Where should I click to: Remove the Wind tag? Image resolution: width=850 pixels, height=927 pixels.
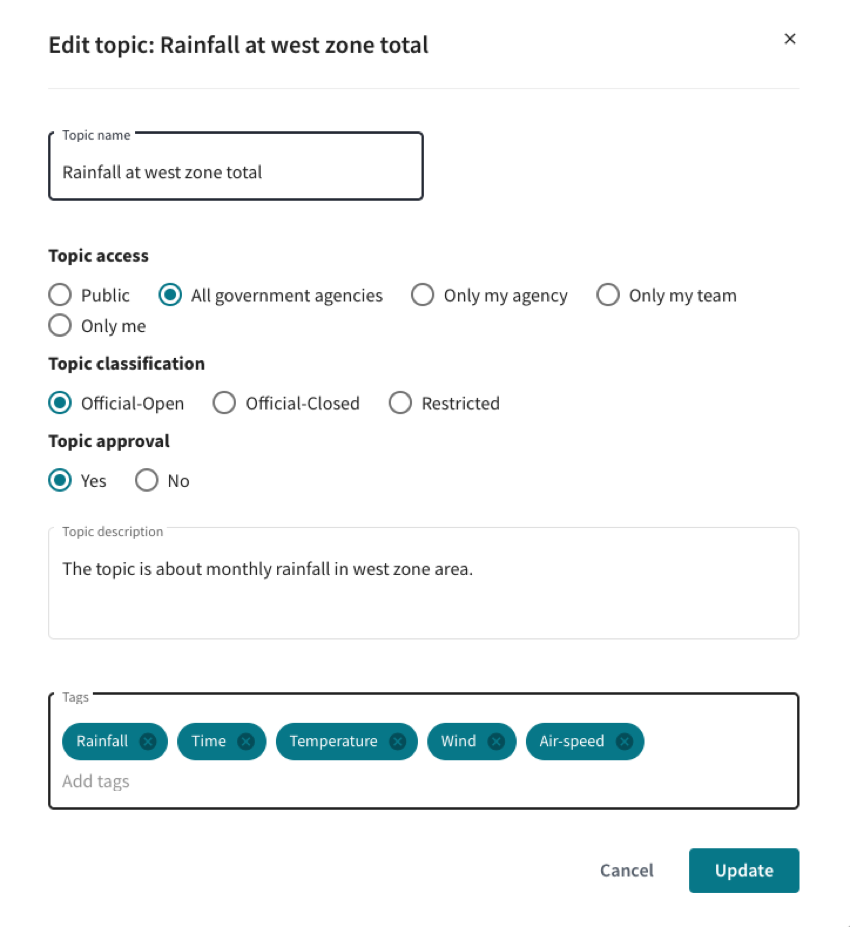pyautogui.click(x=496, y=741)
